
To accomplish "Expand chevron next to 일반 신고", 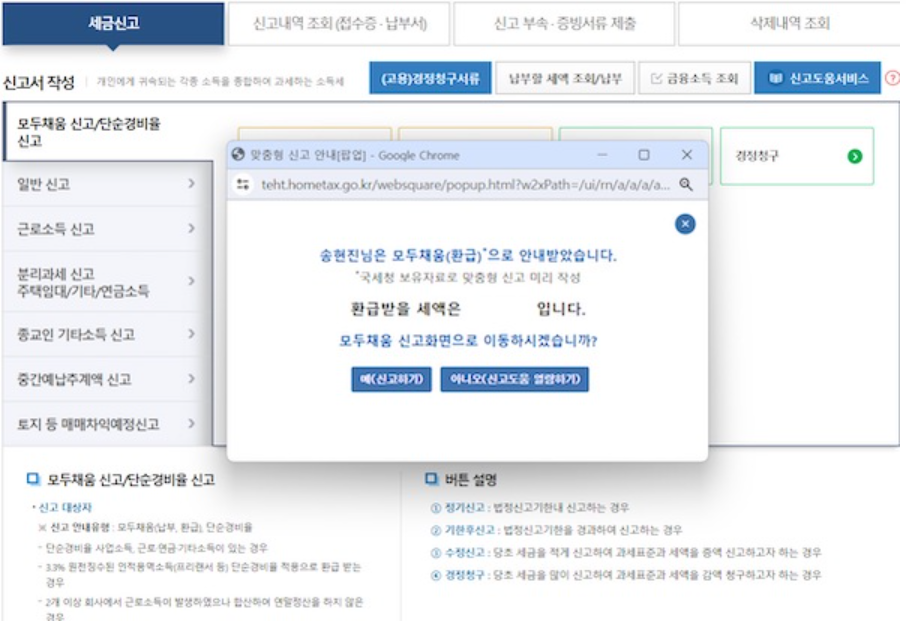I will (x=191, y=184).
